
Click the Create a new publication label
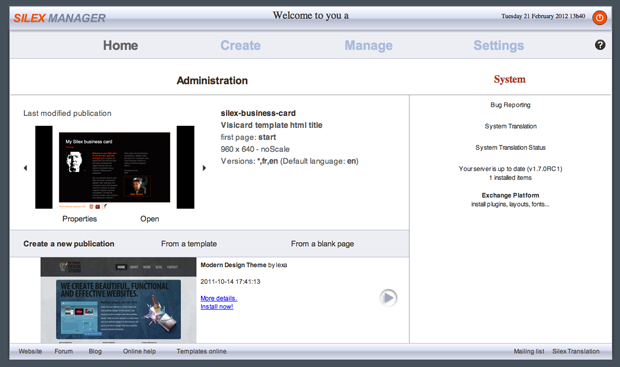[69, 244]
